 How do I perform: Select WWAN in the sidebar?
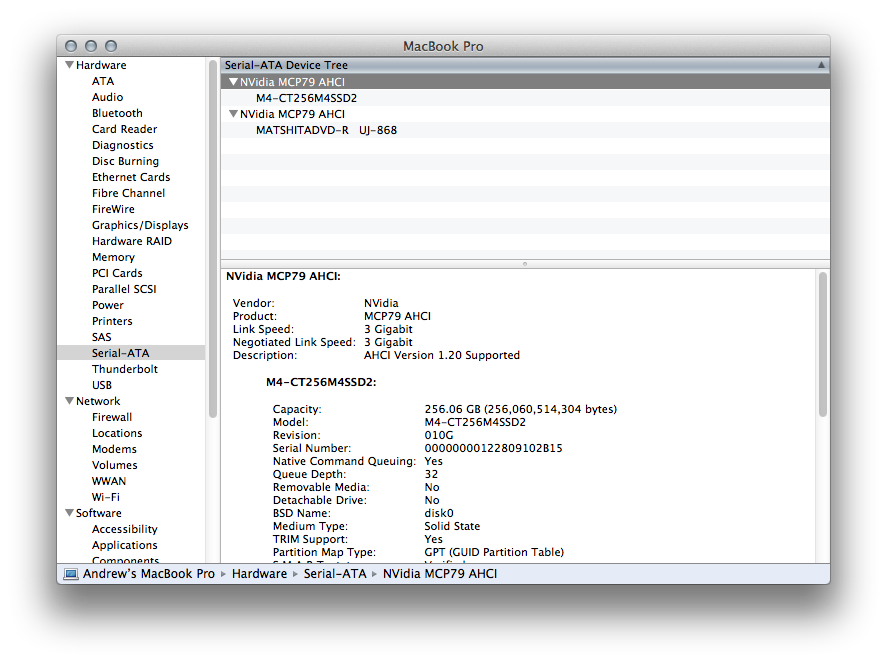tap(109, 481)
